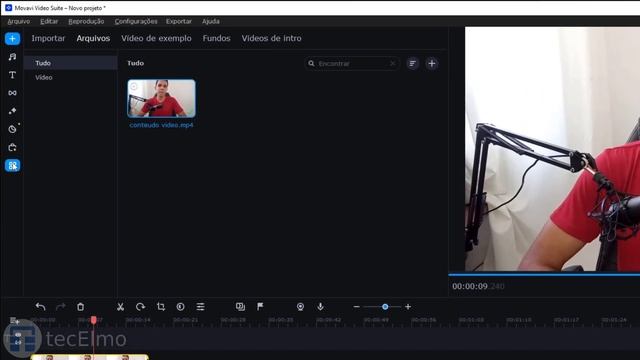Open the Arquivo menu
640x360 pixels.
click(x=19, y=21)
